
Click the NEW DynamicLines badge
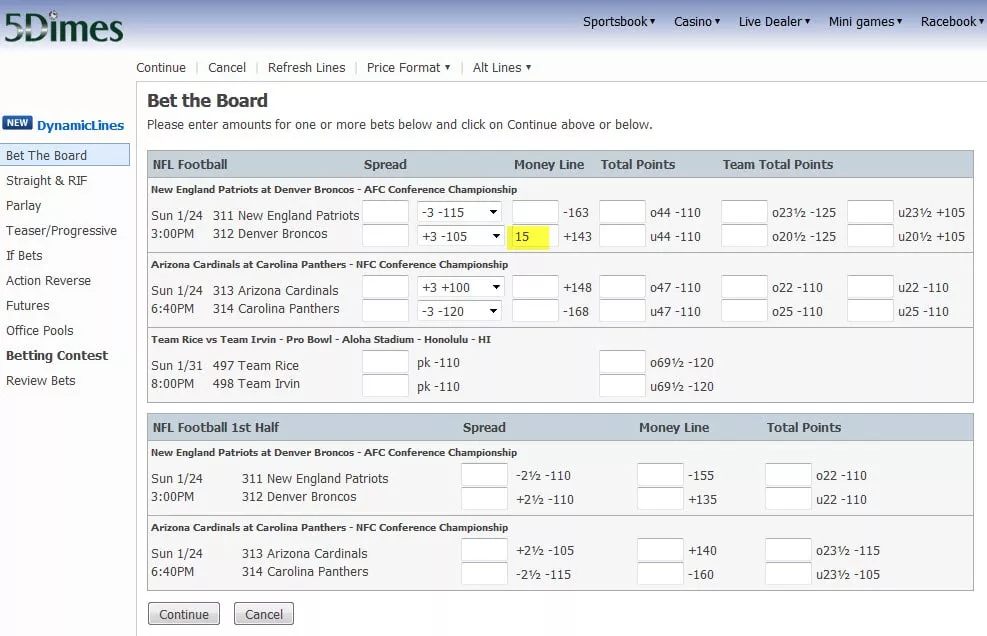64,125
